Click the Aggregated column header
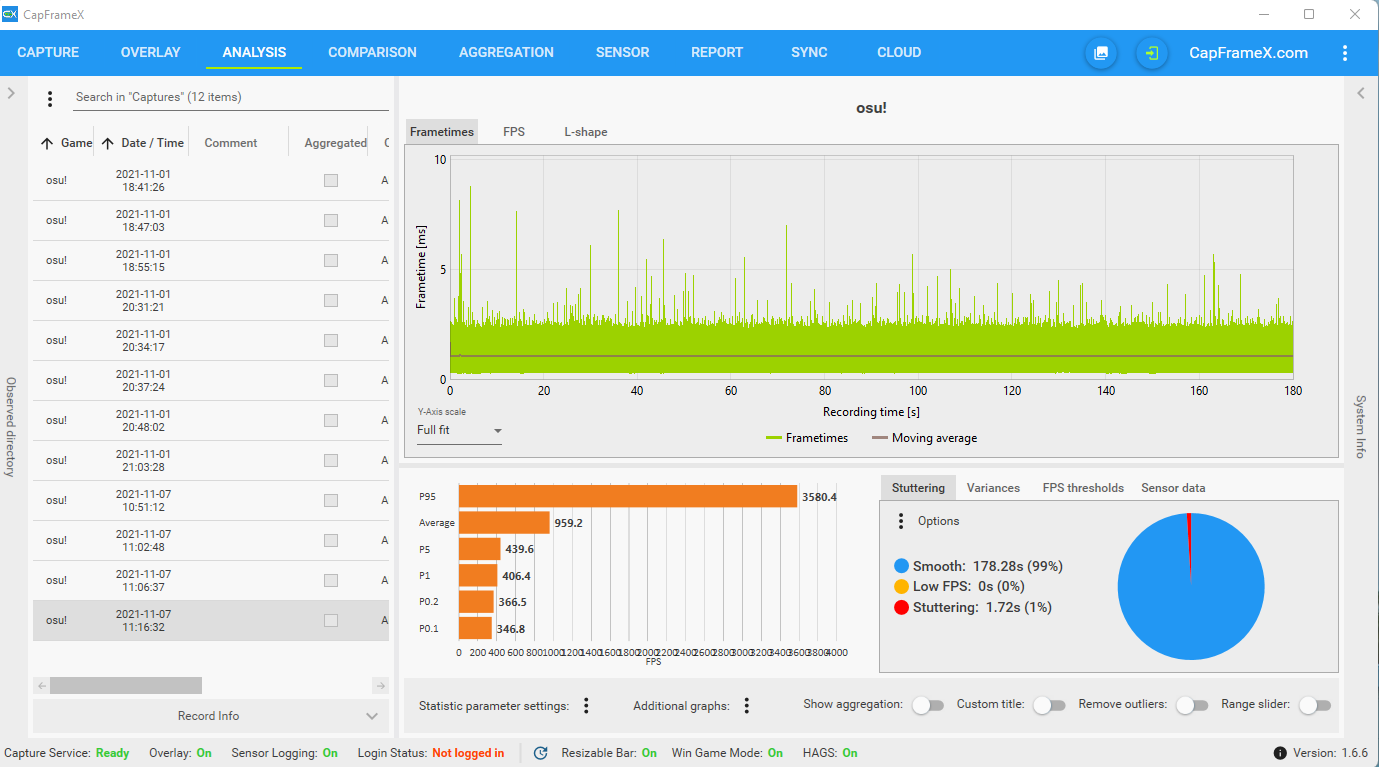Screen dimensions: 1379x767 (x=336, y=143)
